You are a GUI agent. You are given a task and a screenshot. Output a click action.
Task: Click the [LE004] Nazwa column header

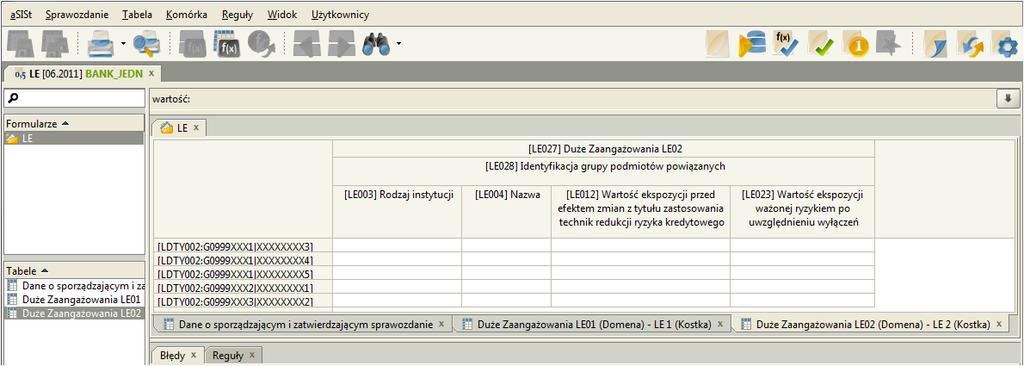pos(506,212)
